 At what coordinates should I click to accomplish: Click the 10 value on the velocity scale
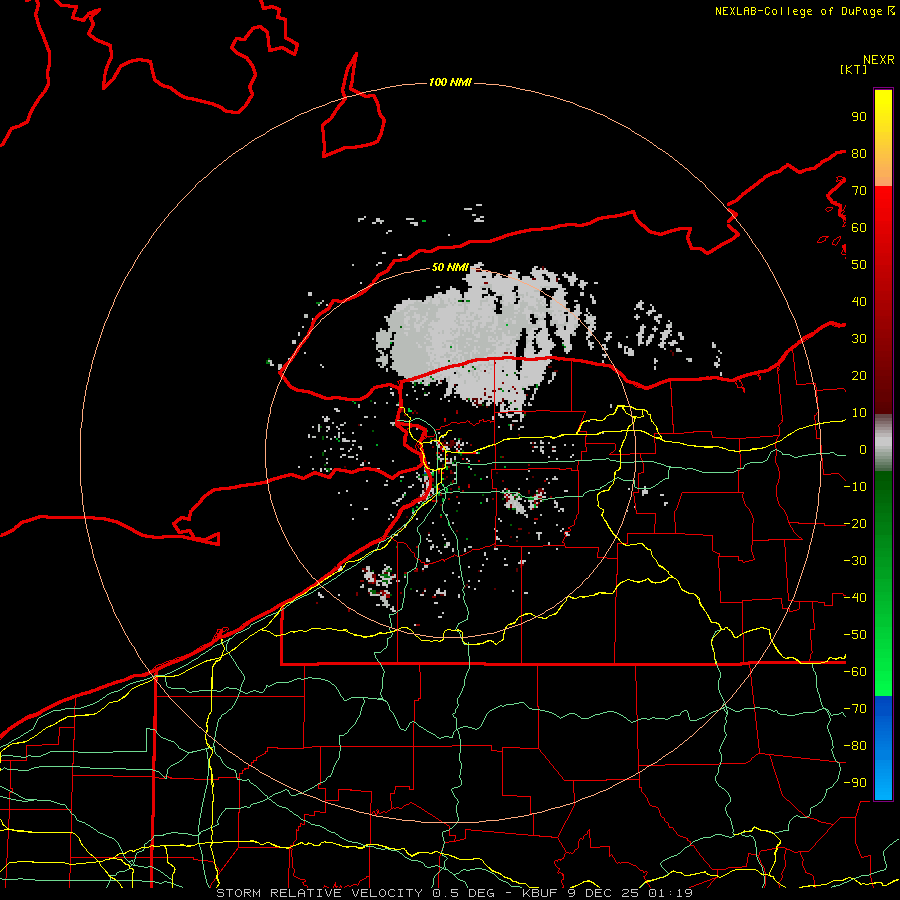(859, 413)
